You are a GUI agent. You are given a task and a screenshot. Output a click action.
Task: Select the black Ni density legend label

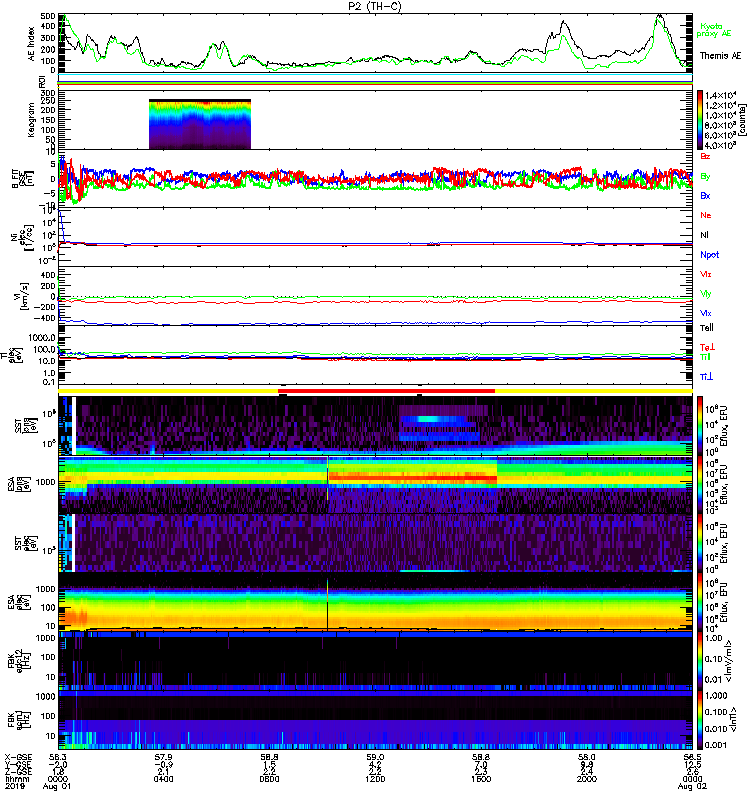705,235
